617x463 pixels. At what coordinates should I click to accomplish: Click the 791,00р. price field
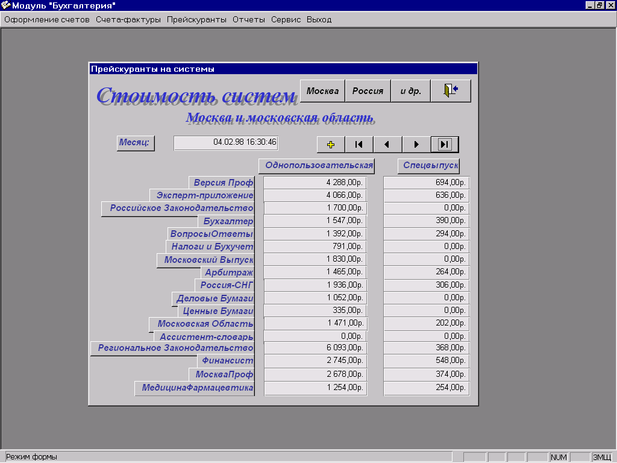pyautogui.click(x=315, y=247)
